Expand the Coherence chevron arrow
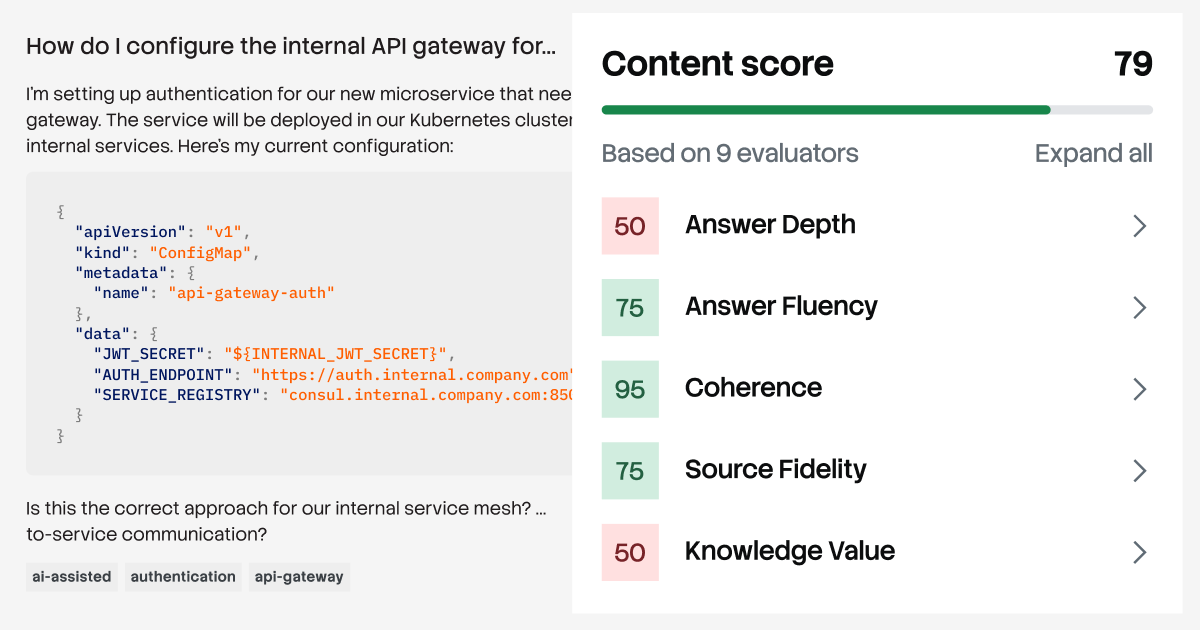 pos(1139,389)
